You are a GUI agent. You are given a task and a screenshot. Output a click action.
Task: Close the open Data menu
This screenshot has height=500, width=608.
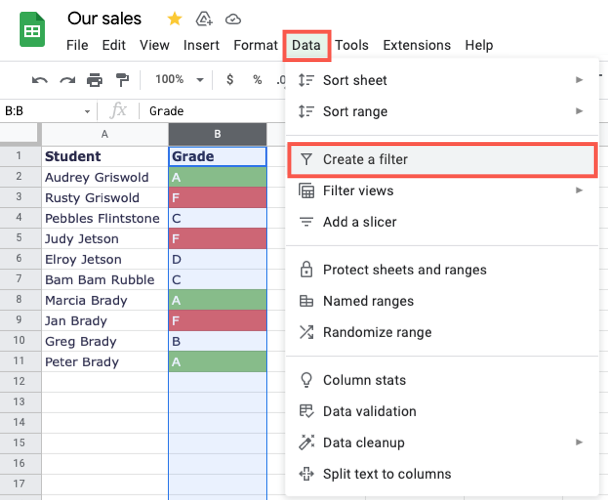click(306, 45)
